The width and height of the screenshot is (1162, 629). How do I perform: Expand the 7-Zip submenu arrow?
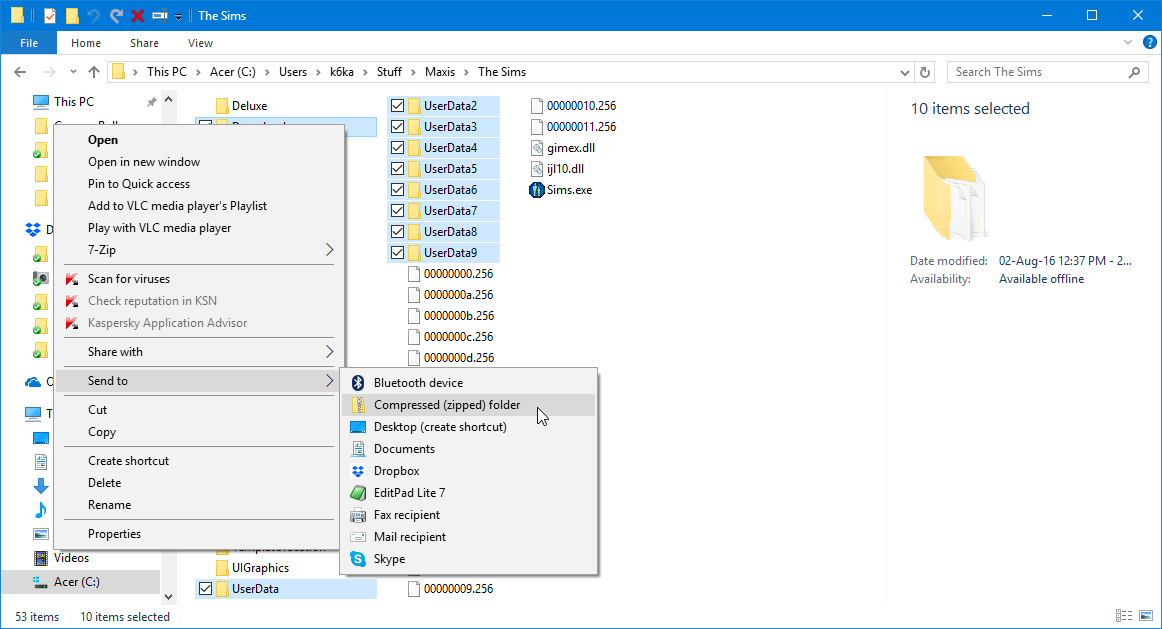[x=329, y=250]
